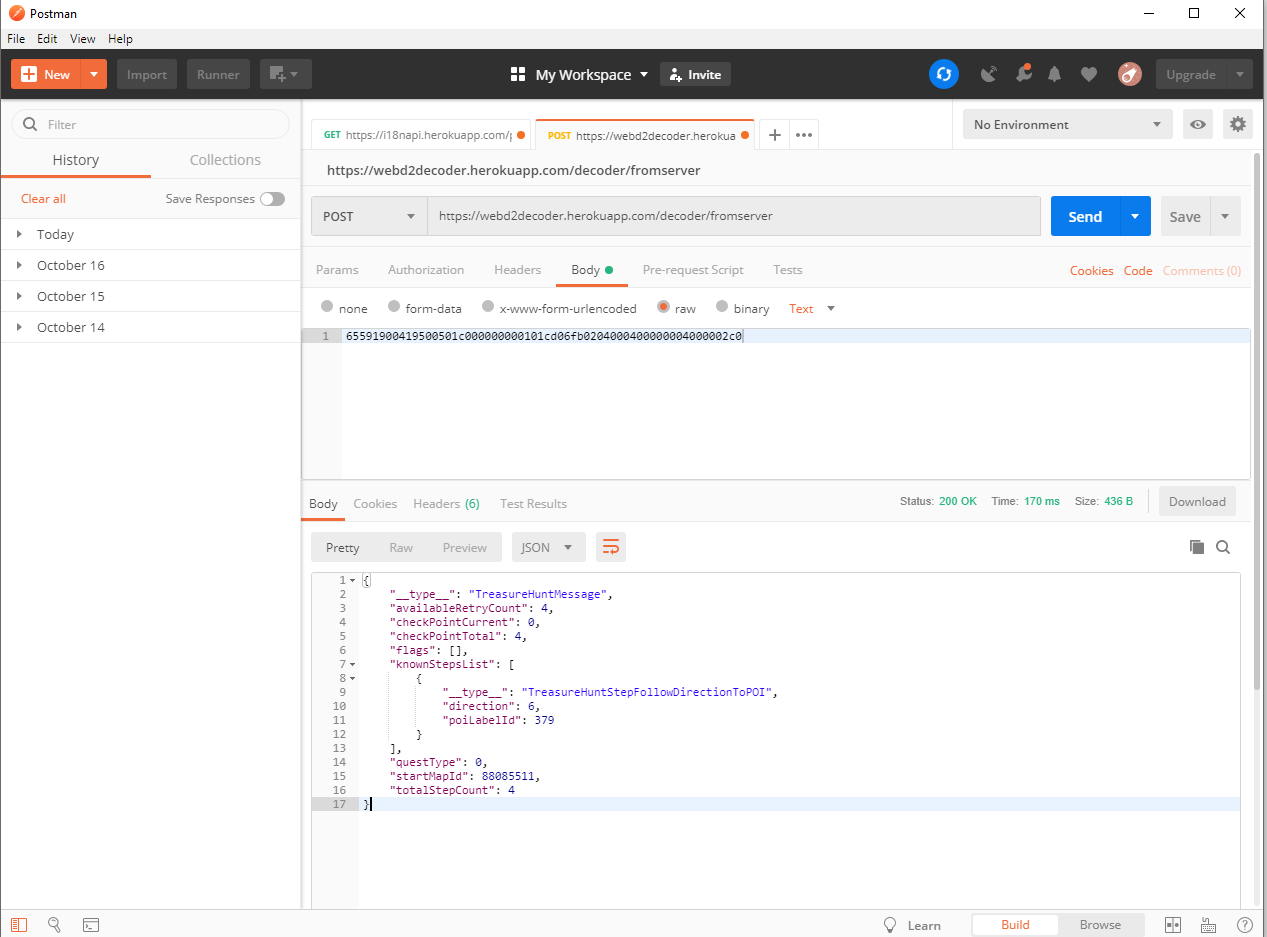Viewport: 1267px width, 937px height.
Task: Click the Send button
Action: (x=1085, y=216)
